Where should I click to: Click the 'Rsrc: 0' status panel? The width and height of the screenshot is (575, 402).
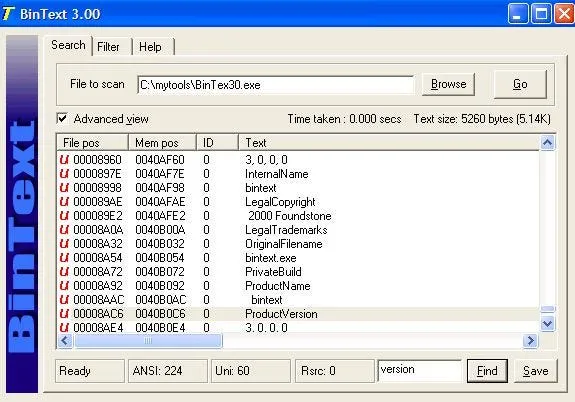334,371
